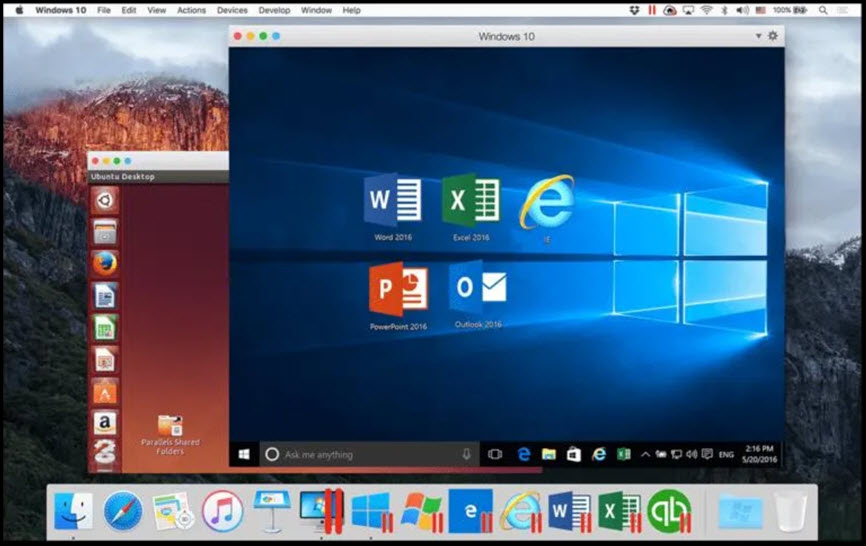Image resolution: width=866 pixels, height=546 pixels.
Task: Open the AirPlay display menu icon
Action: [688, 10]
